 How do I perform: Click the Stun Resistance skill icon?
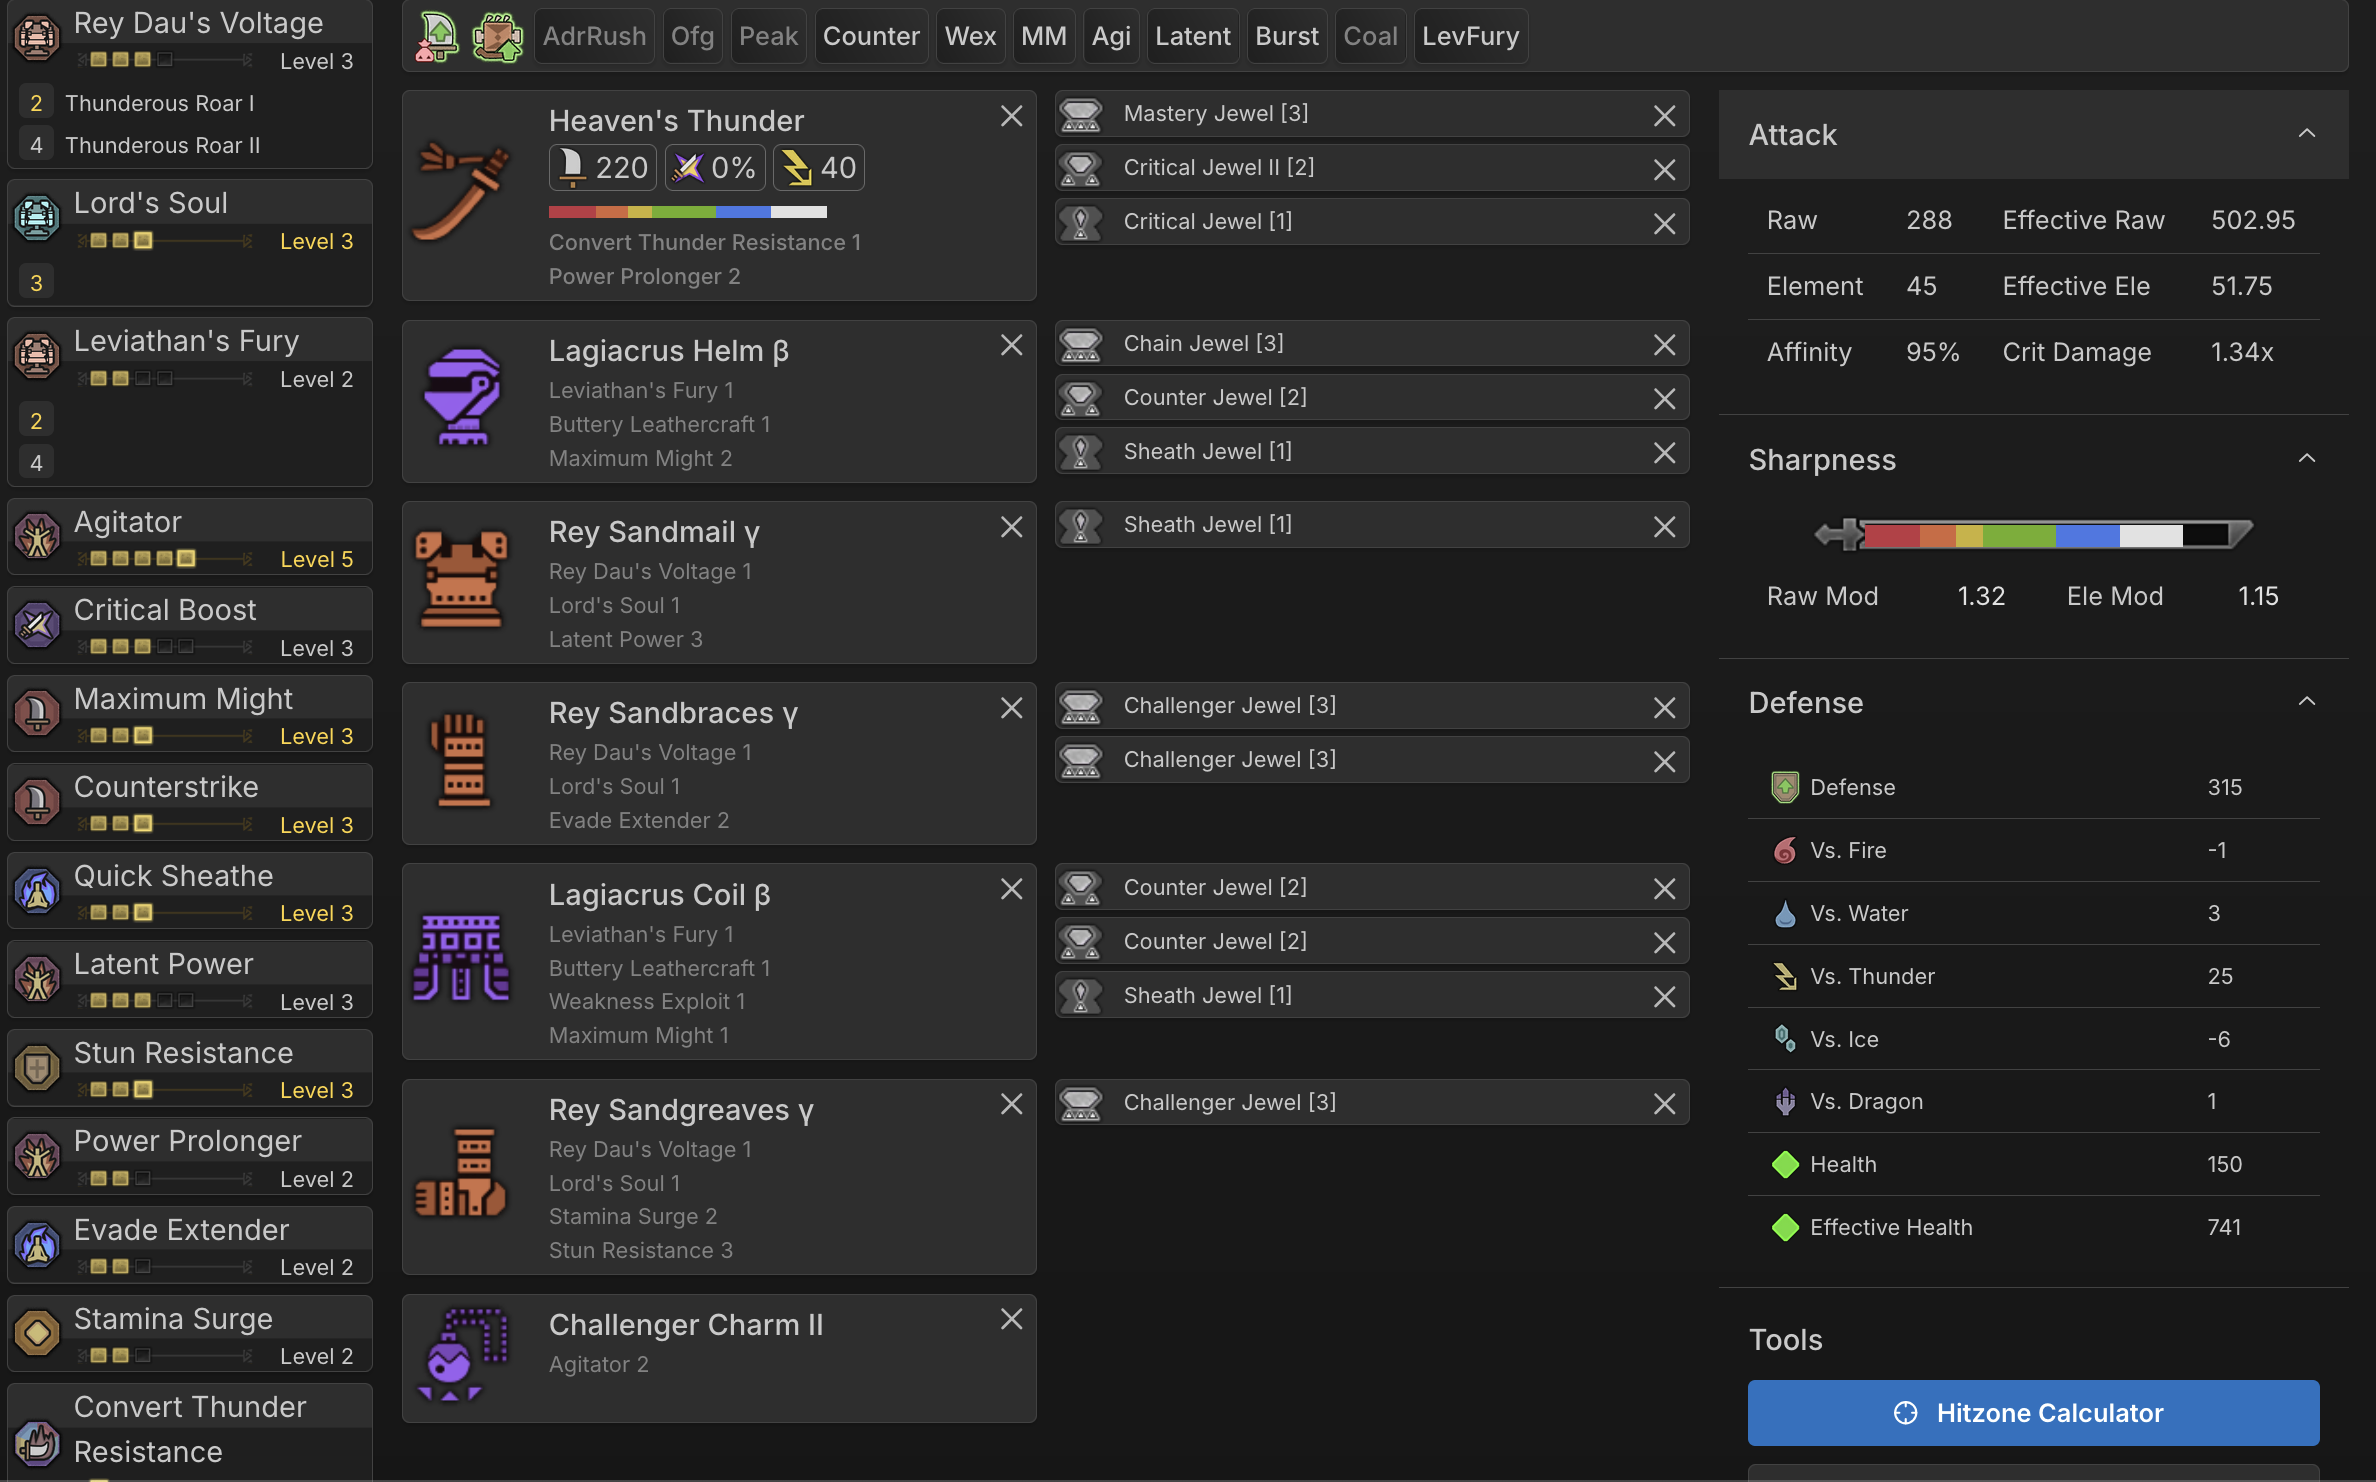tap(37, 1067)
